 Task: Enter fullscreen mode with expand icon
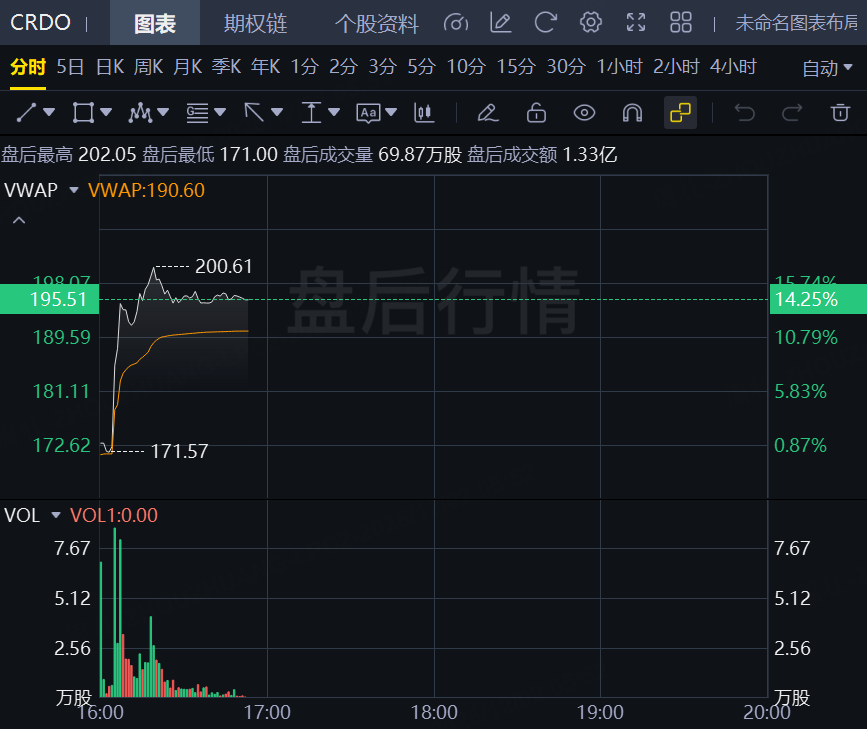[636, 22]
